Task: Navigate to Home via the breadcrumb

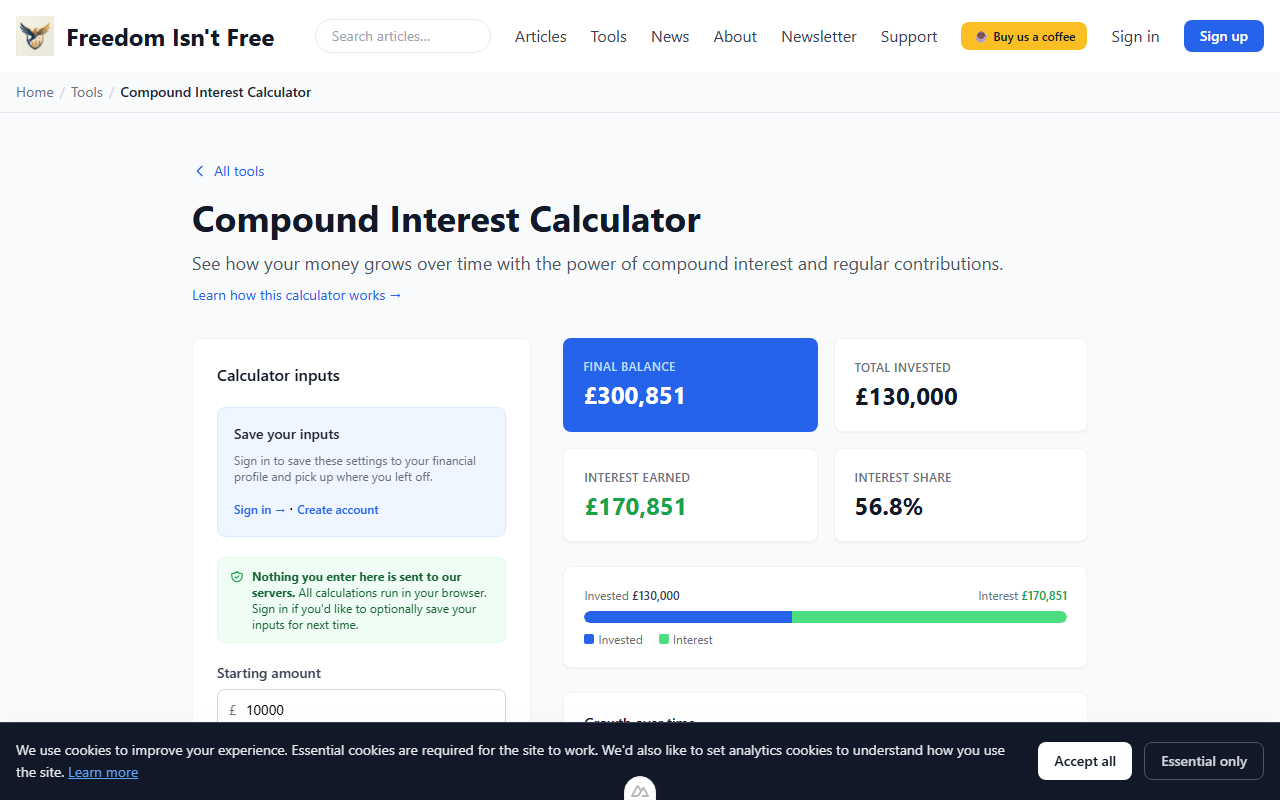Action: coord(34,91)
